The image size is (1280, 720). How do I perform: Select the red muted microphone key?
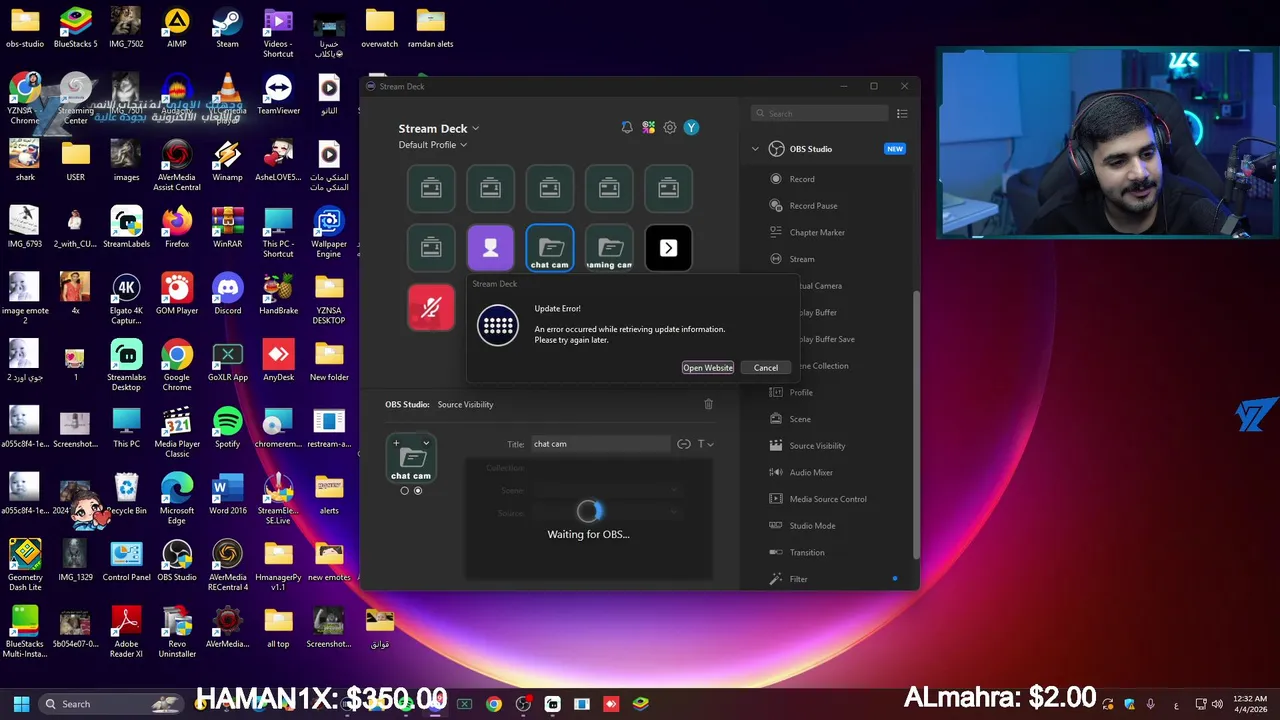coord(431,307)
